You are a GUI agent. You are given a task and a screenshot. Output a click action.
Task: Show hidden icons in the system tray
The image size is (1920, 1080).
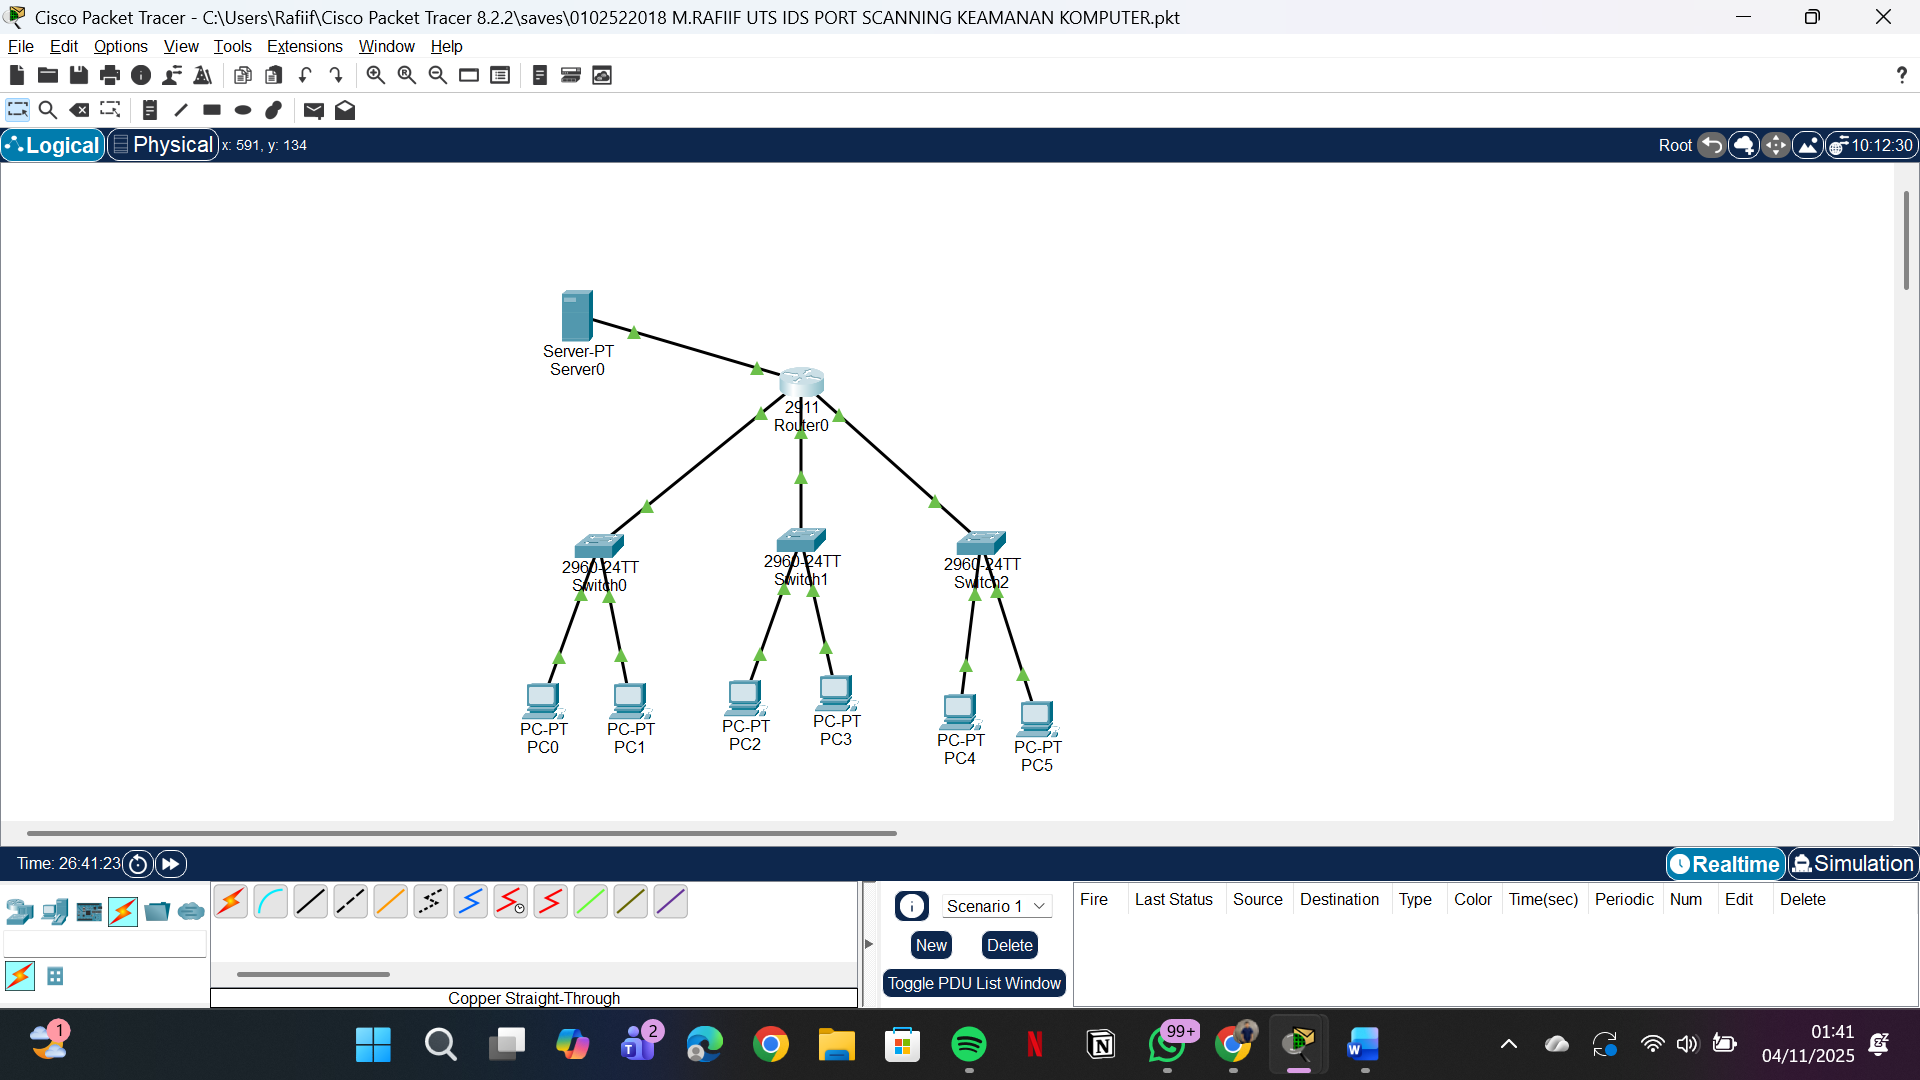(x=1509, y=1043)
